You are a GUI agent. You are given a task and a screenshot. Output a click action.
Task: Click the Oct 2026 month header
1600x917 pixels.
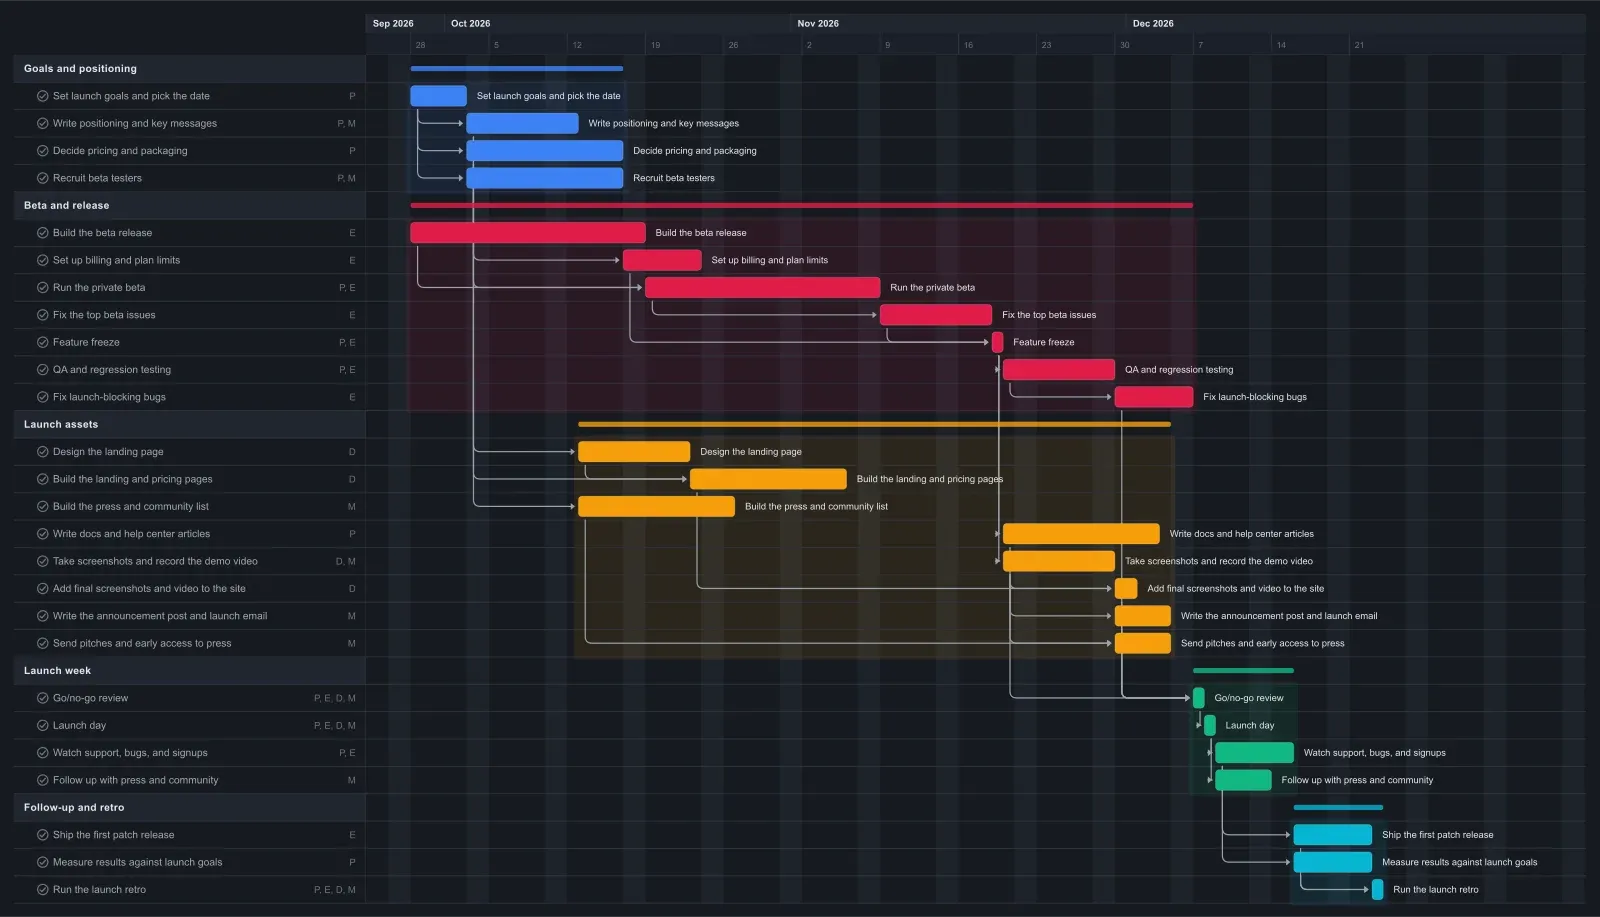(x=470, y=23)
